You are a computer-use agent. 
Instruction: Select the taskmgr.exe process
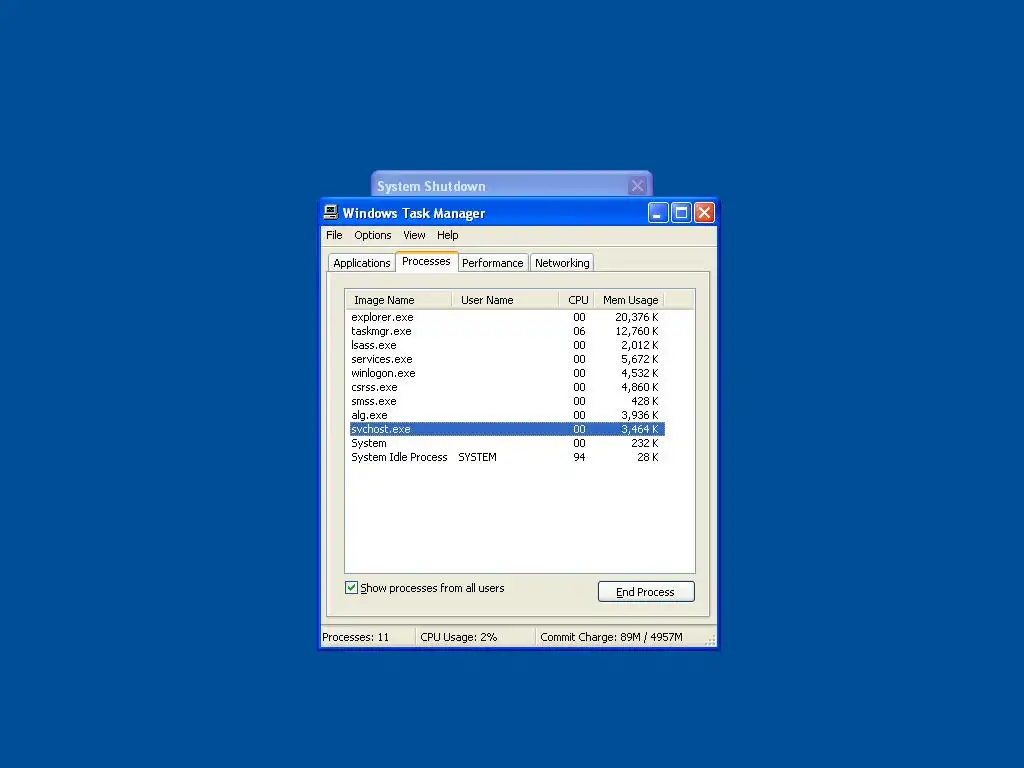pyautogui.click(x=507, y=331)
